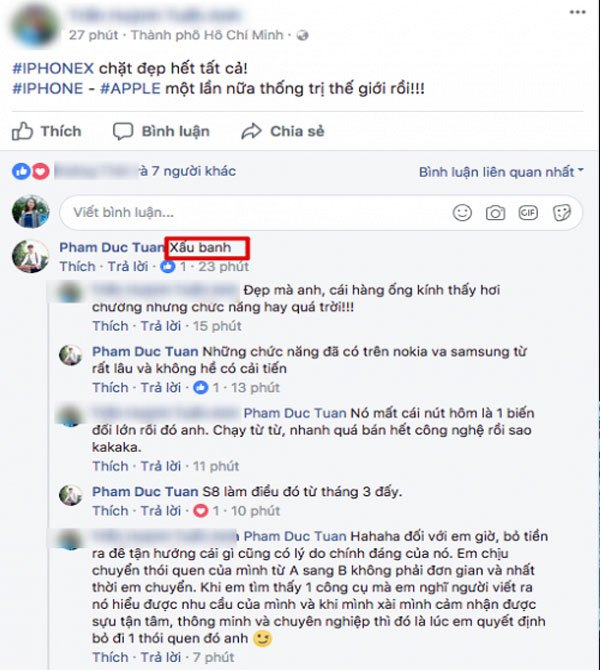This screenshot has height=670, width=600.
Task: Open the post options three-dot menu
Action: coord(577,12)
